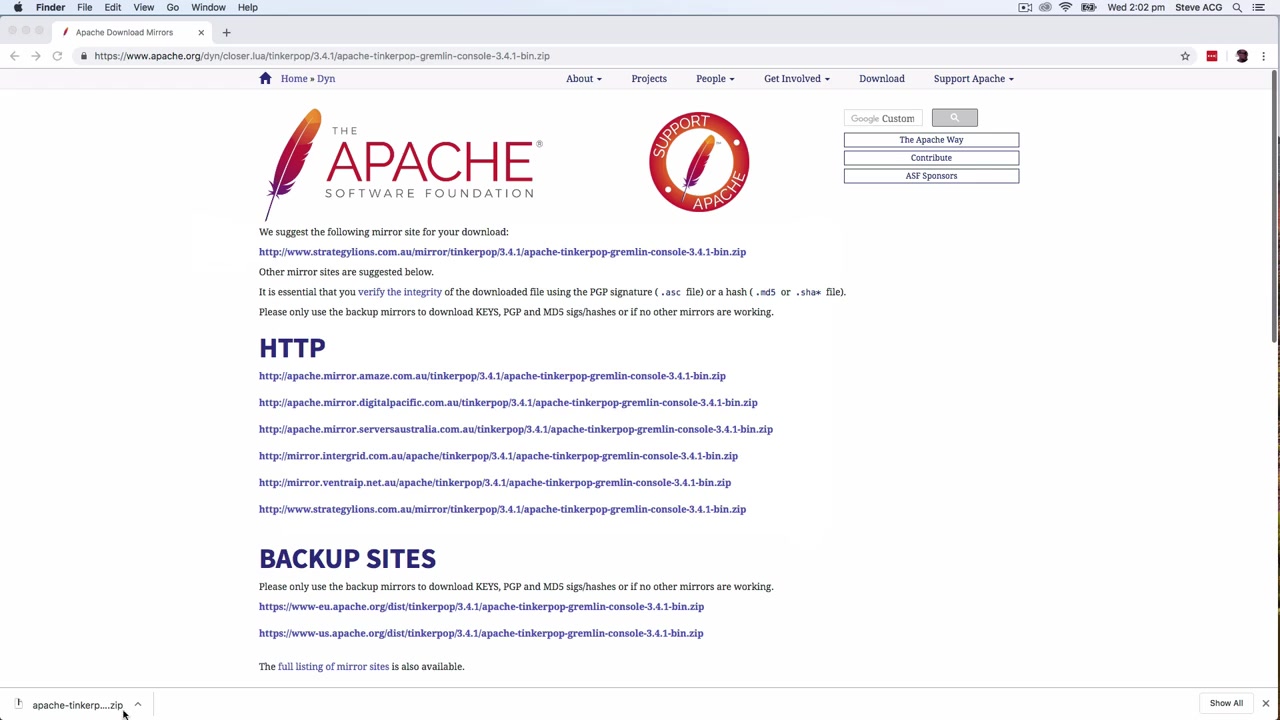Open options chevron for downloaded zip
The image size is (1280, 720).
pyautogui.click(x=138, y=704)
